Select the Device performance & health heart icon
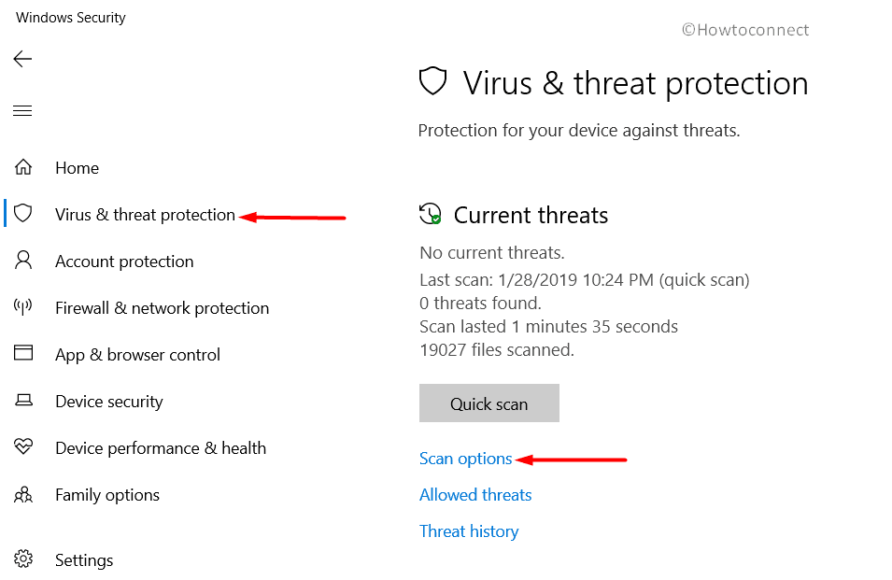Image resolution: width=892 pixels, height=580 pixels. pyautogui.click(x=22, y=447)
